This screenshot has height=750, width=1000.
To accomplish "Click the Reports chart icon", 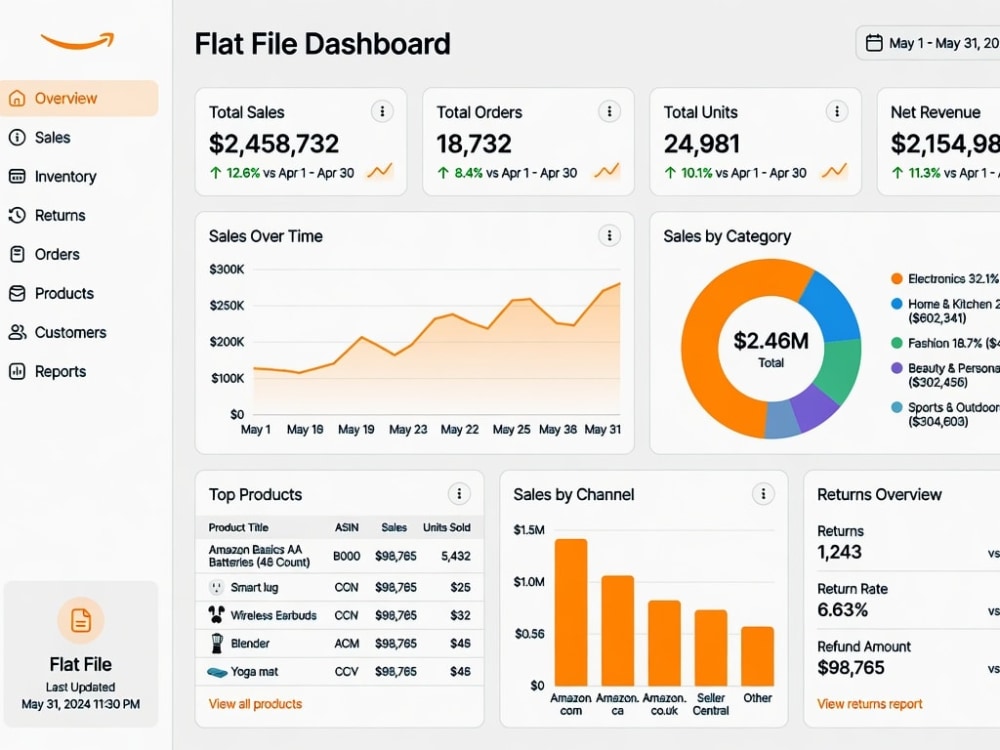I will (17, 371).
